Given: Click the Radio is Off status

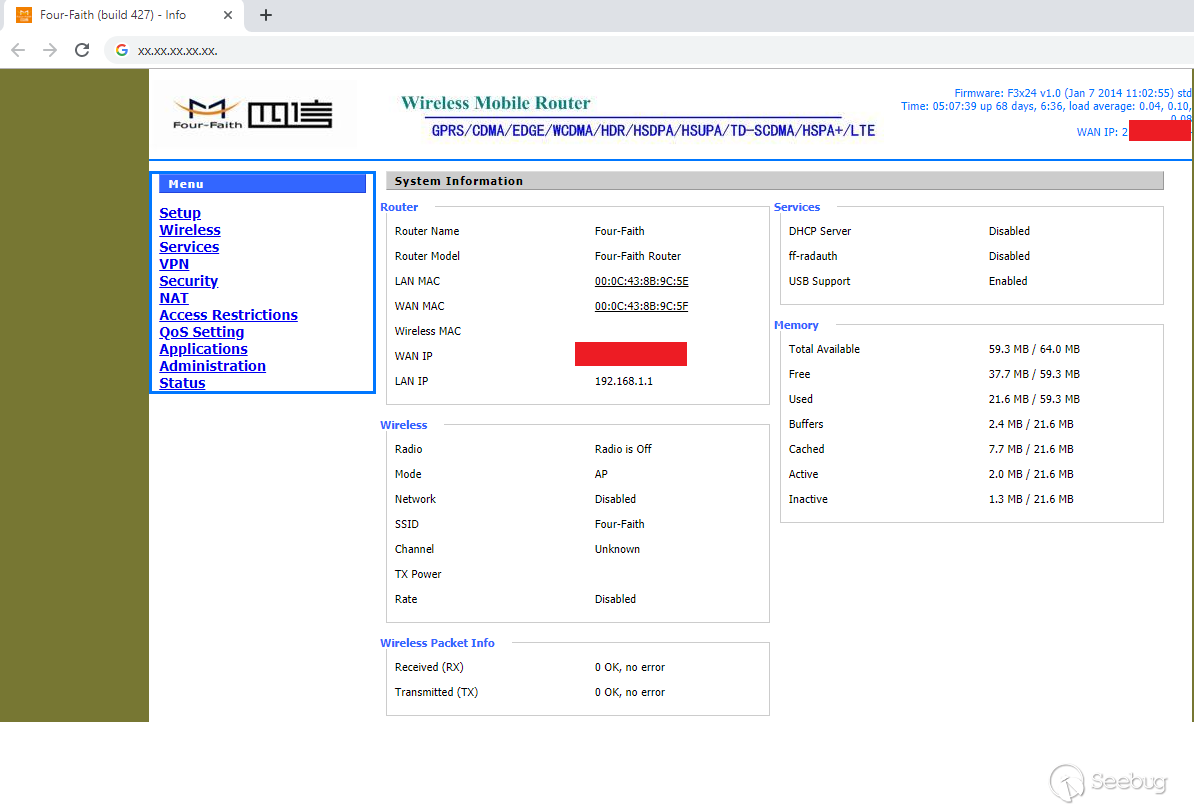Looking at the screenshot, I should 623,450.
